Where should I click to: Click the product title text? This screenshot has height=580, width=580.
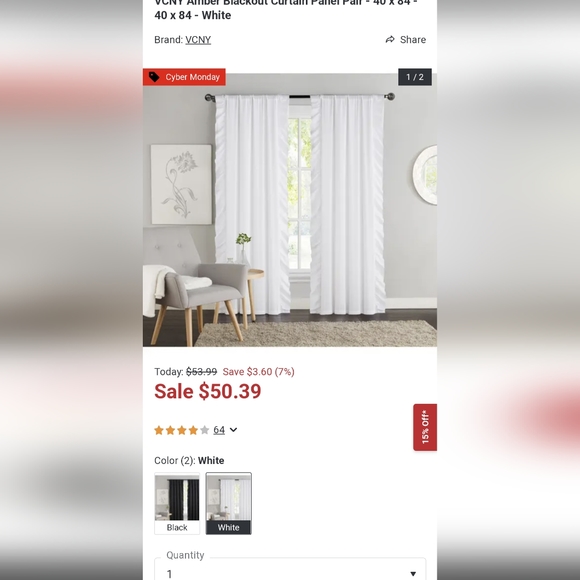(x=286, y=9)
